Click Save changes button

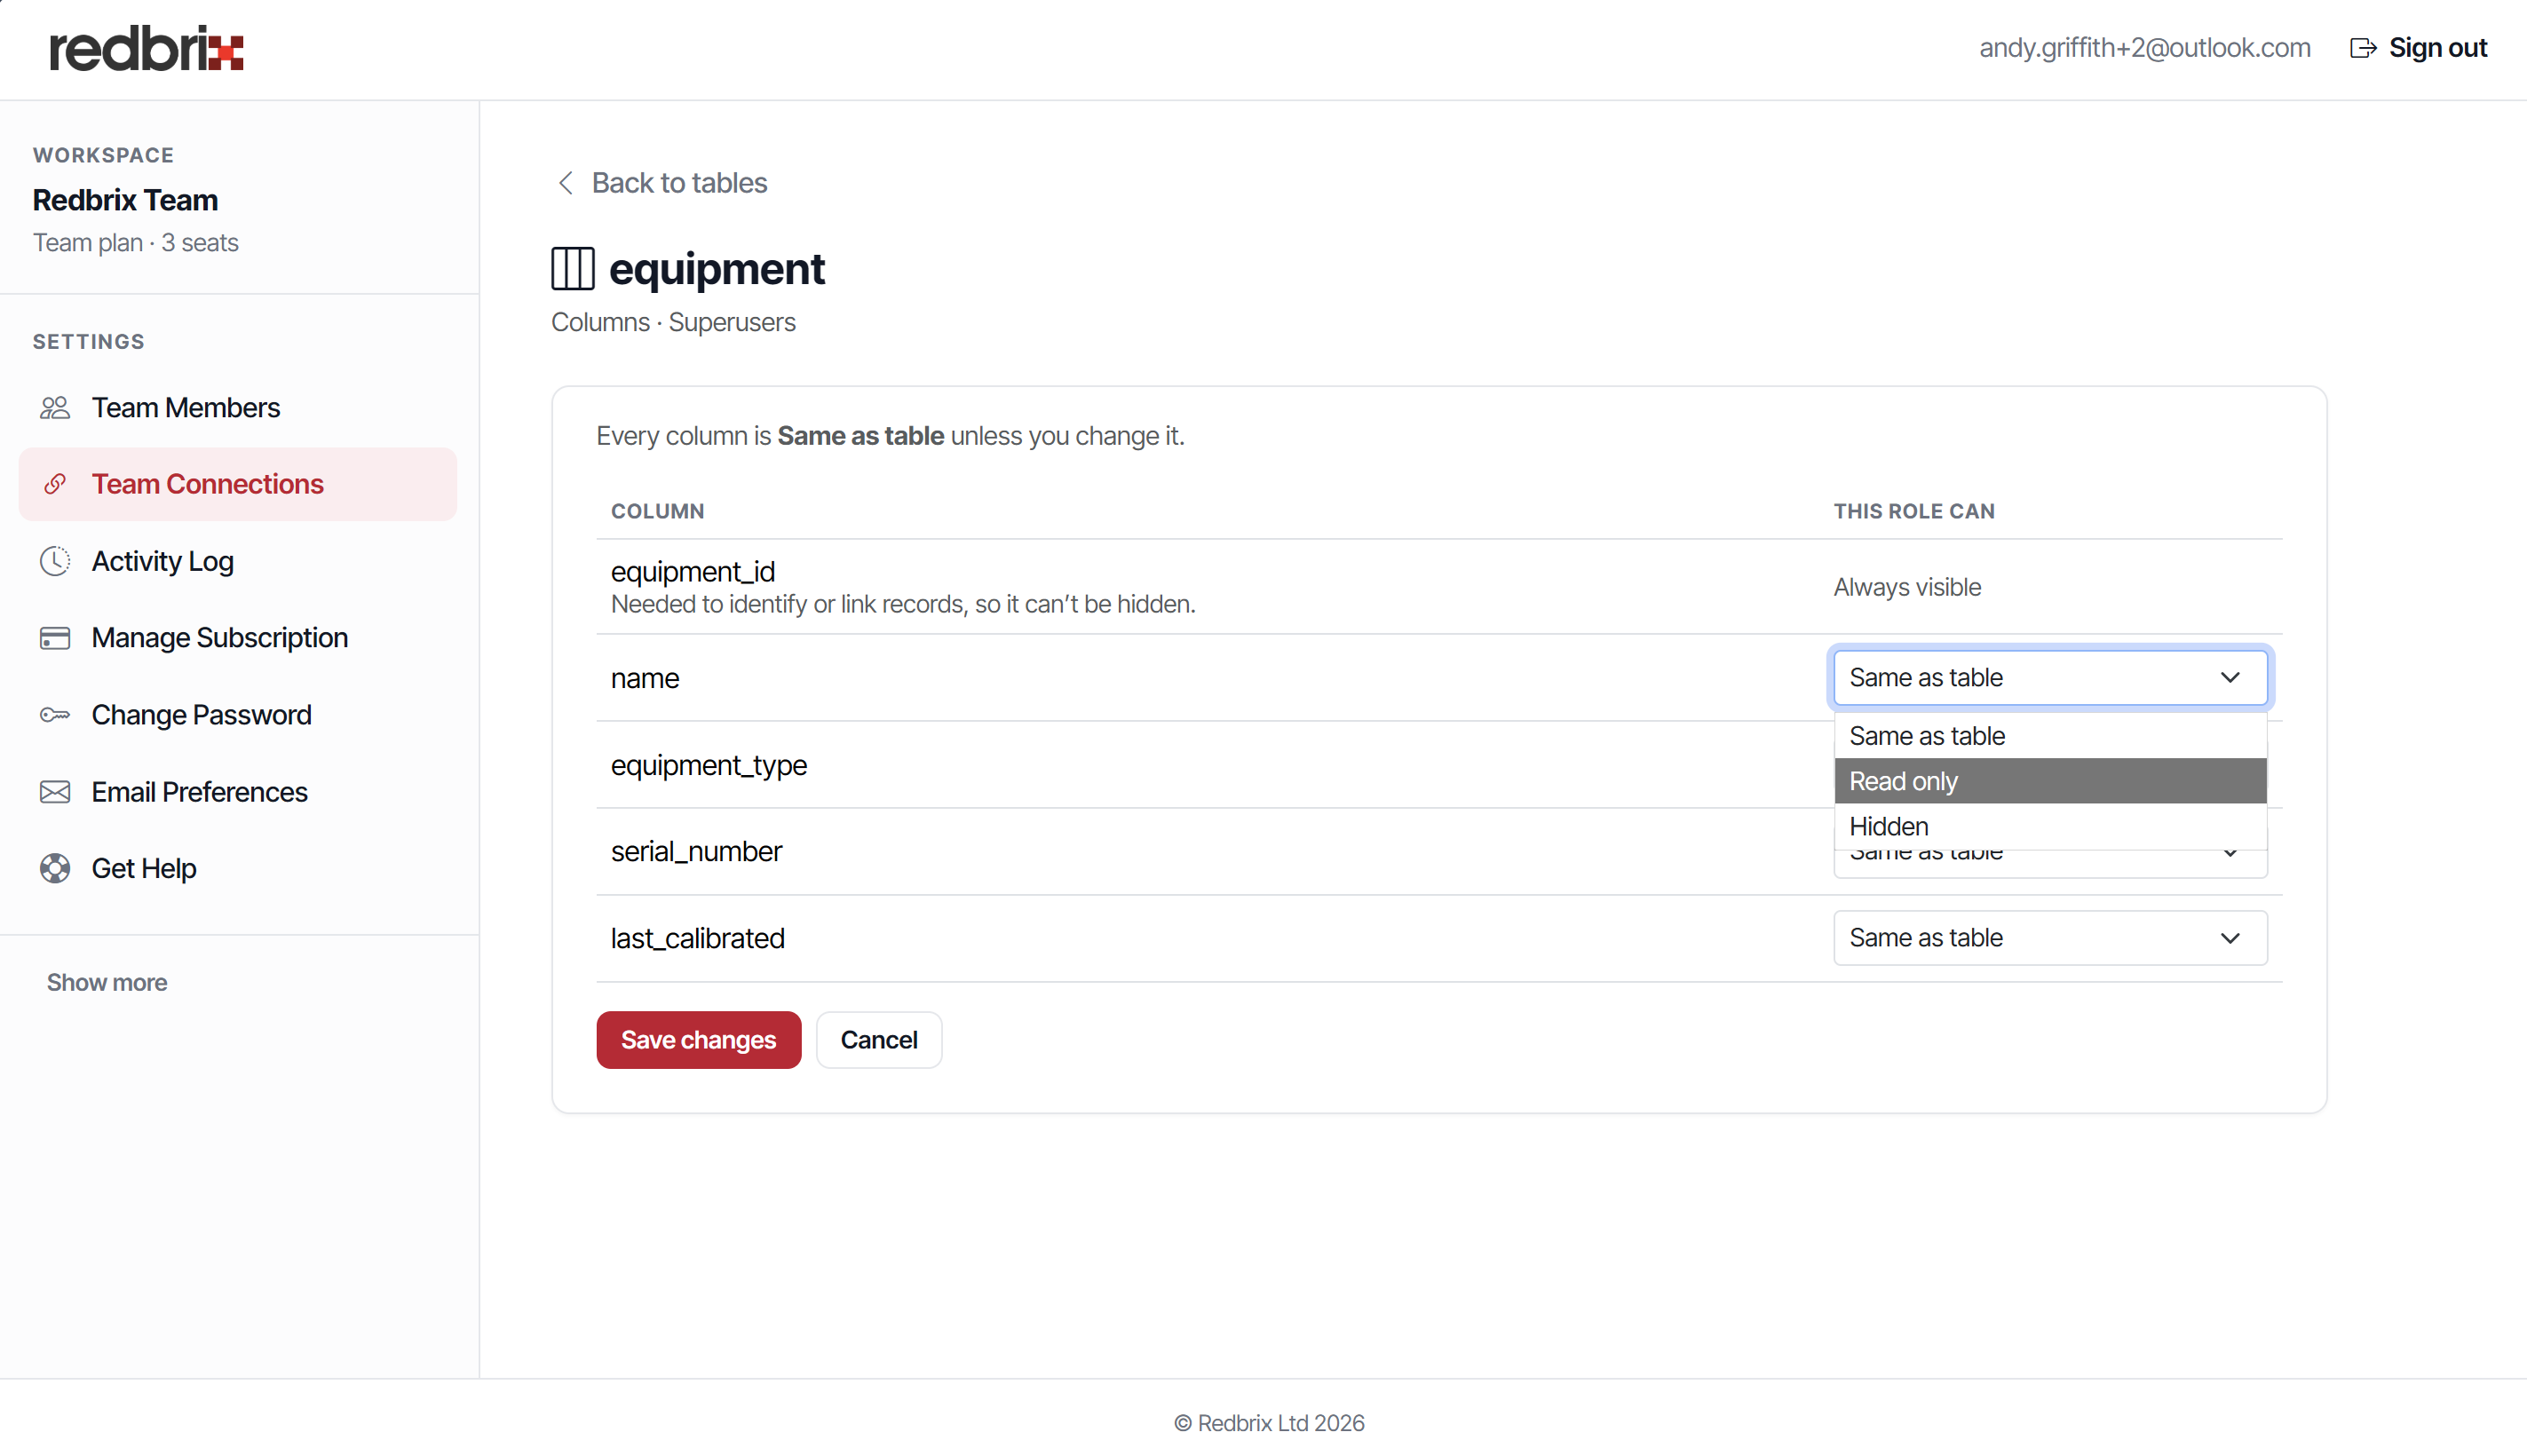[699, 1040]
